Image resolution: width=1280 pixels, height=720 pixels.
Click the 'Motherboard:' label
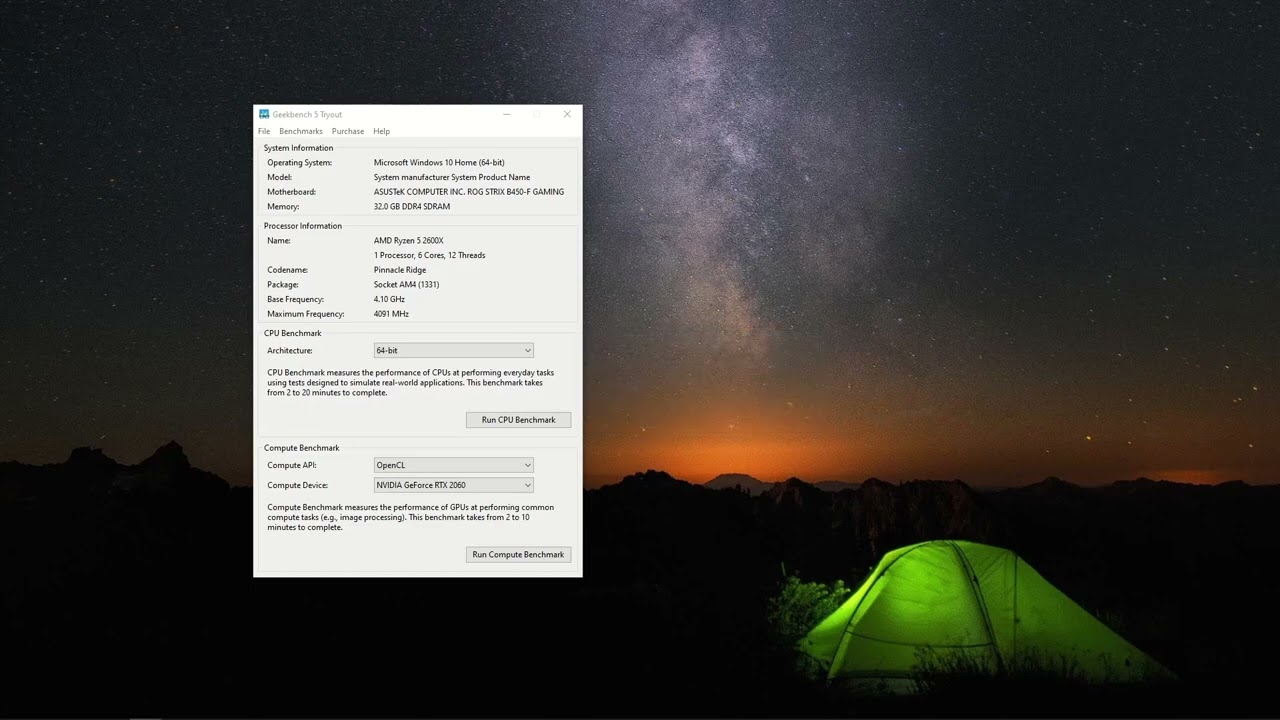pyautogui.click(x=291, y=192)
